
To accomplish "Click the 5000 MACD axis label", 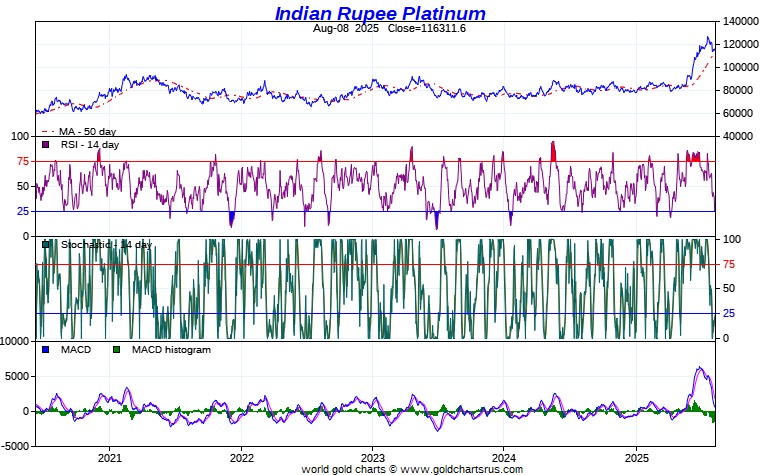I will [17, 377].
